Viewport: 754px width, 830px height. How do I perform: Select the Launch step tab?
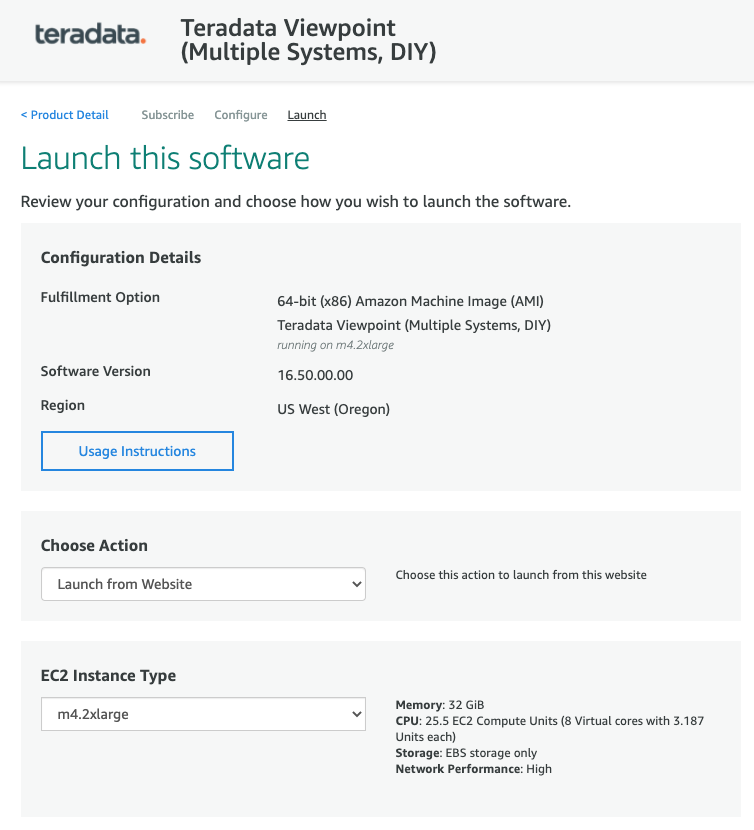click(x=307, y=115)
